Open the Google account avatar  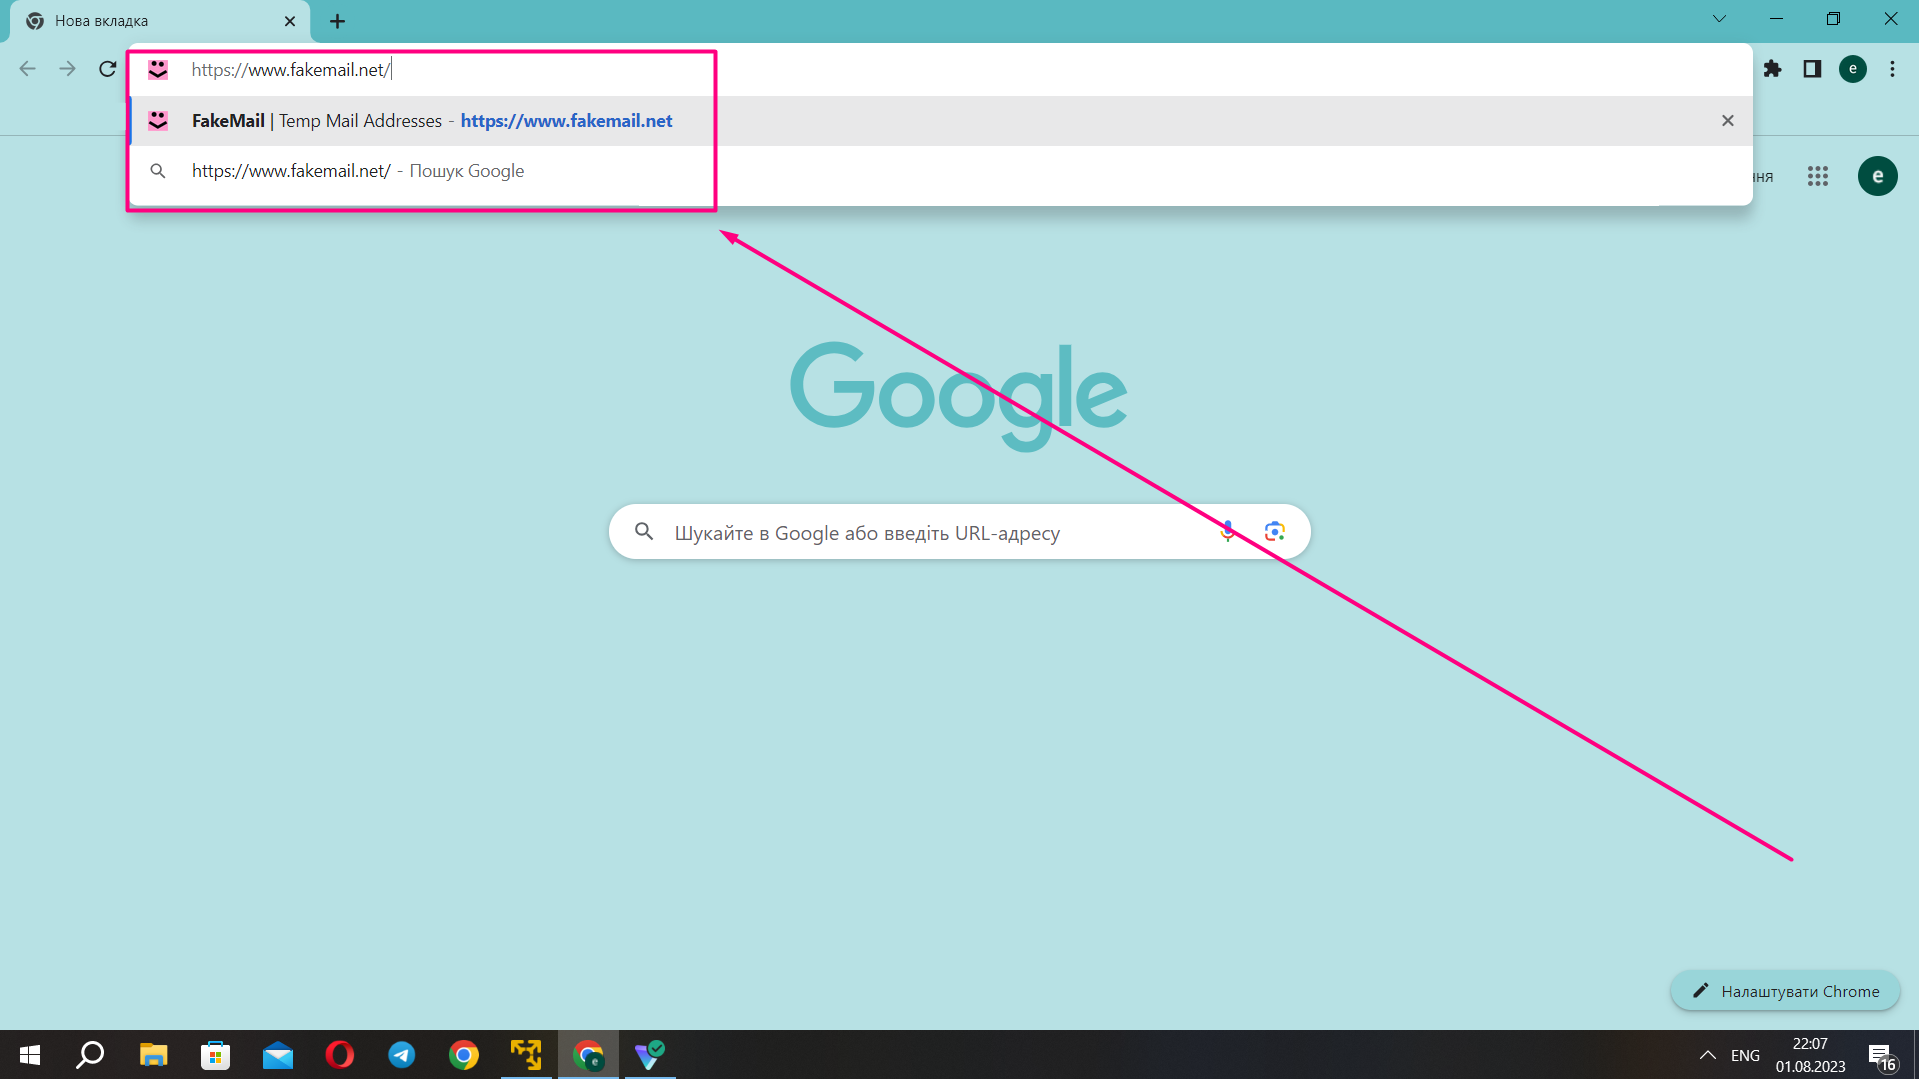[x=1877, y=177]
